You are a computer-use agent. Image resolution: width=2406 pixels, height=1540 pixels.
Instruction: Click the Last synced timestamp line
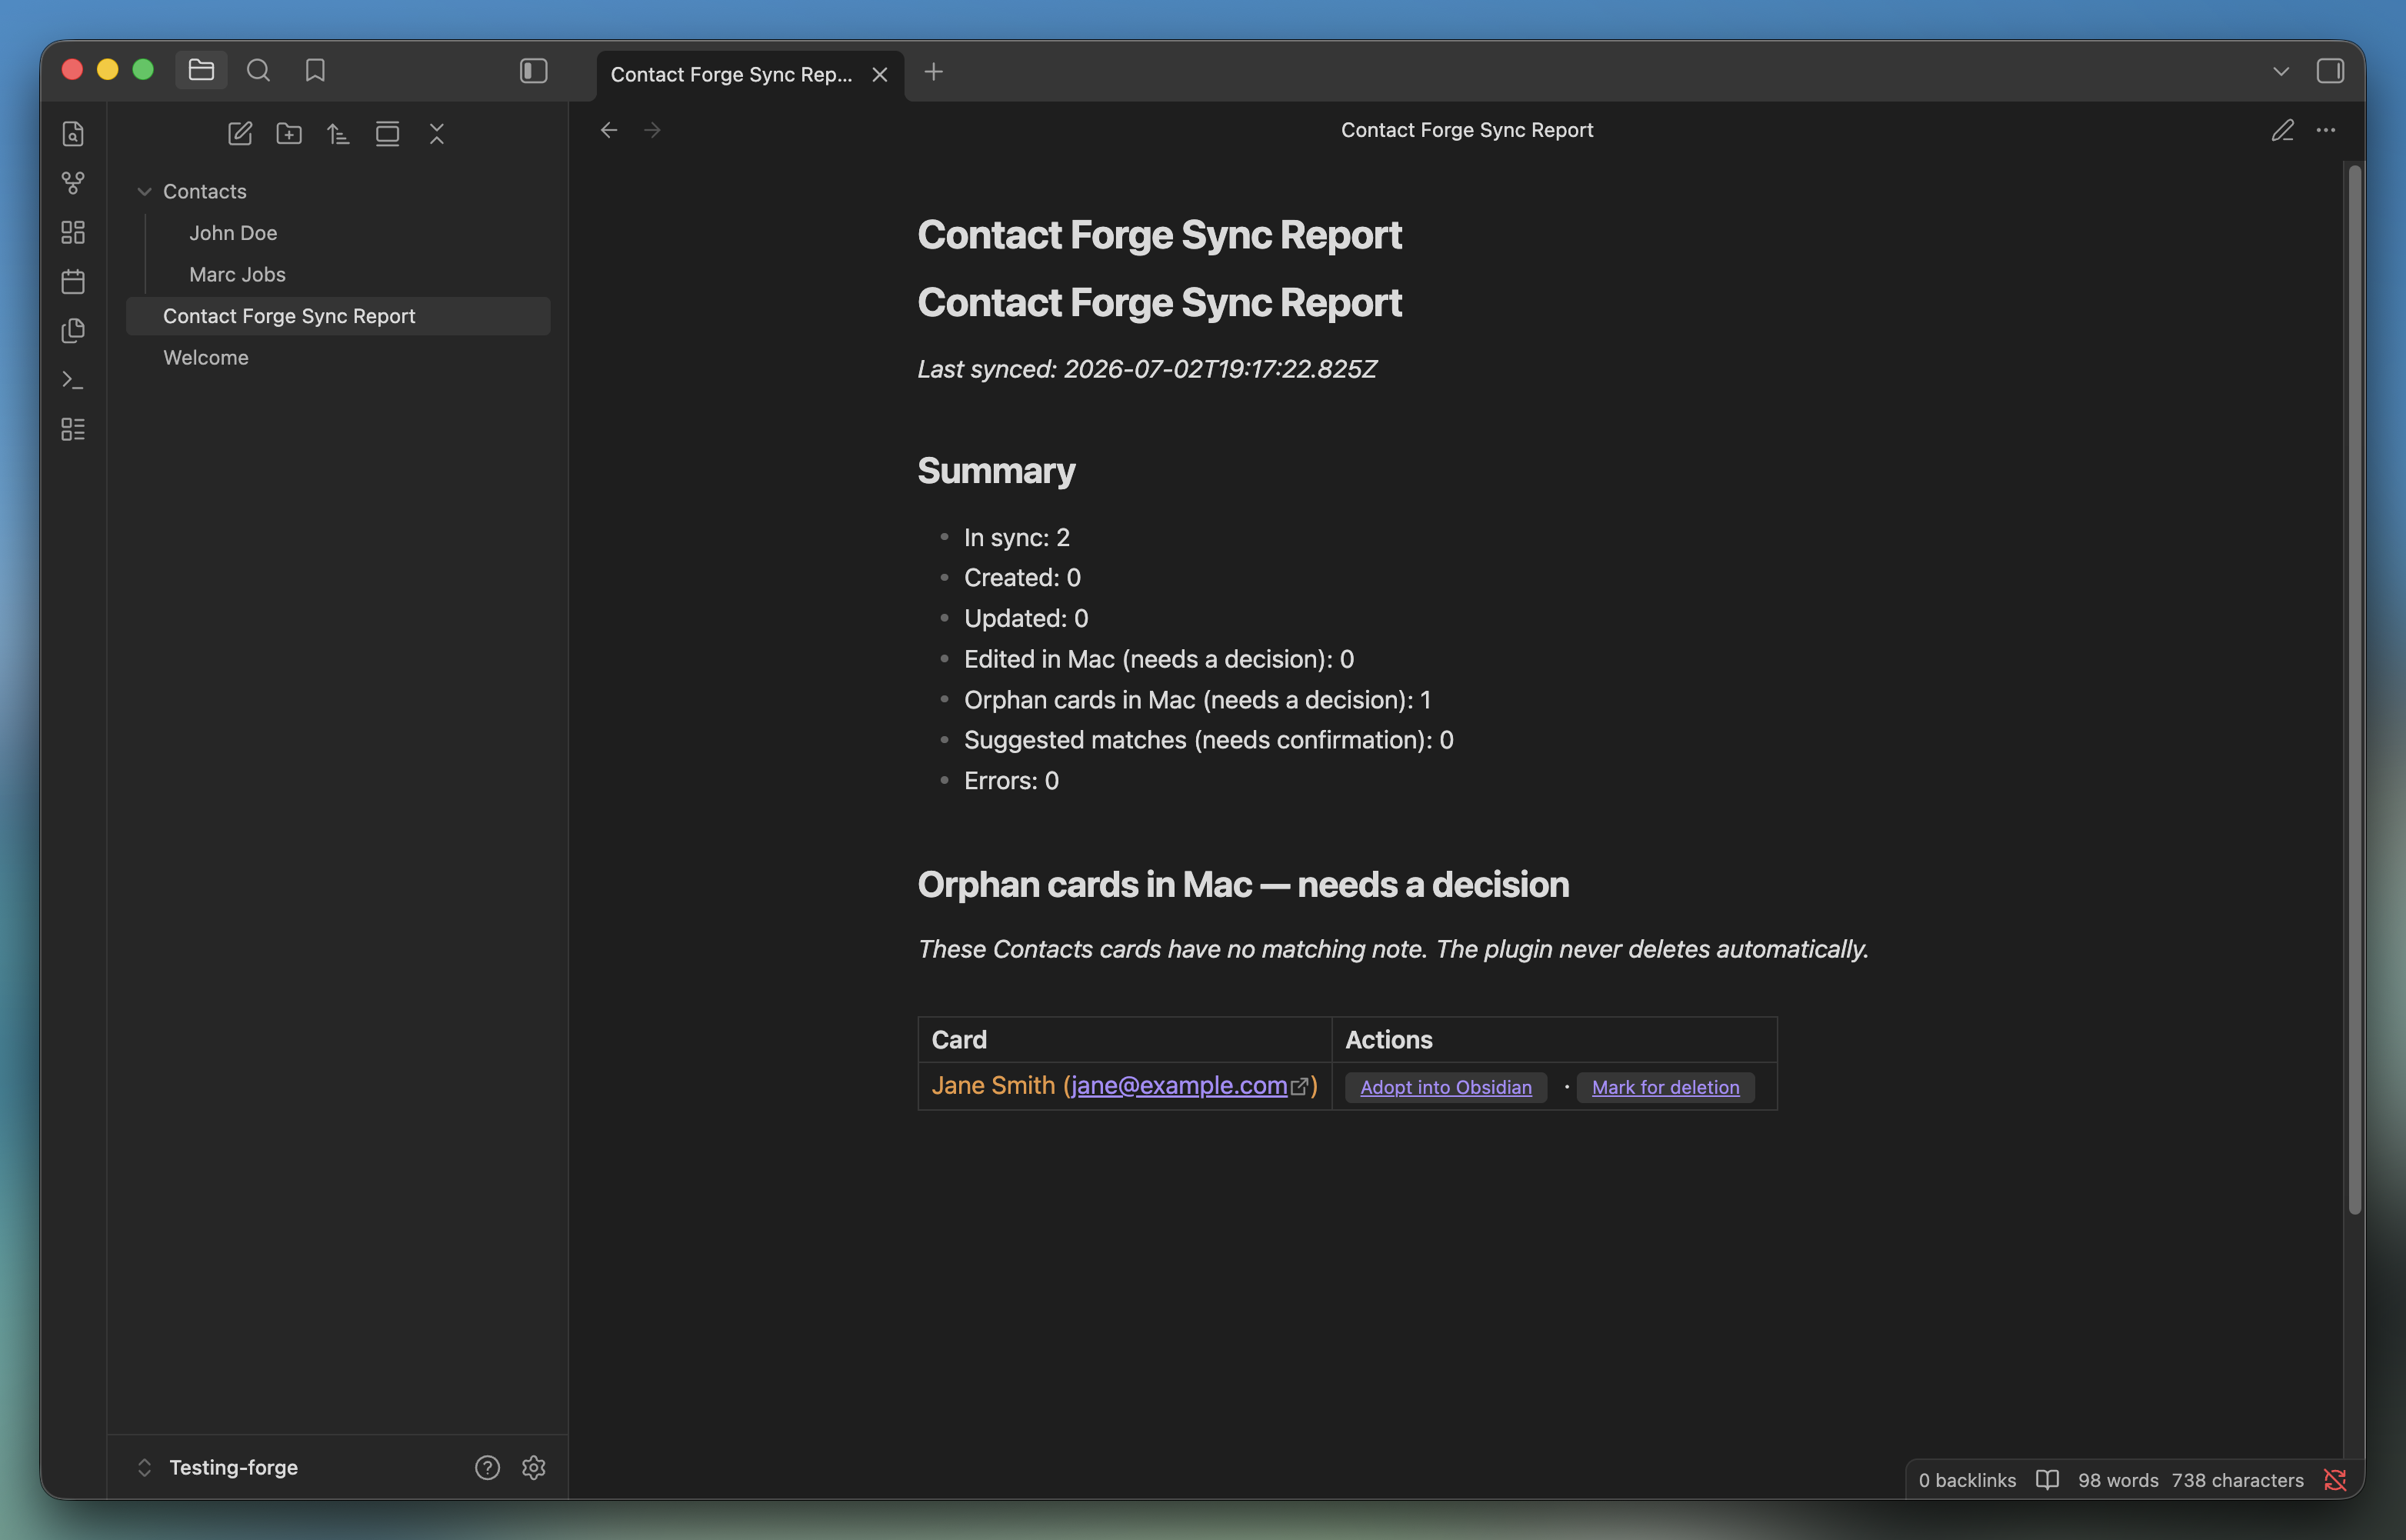point(1147,369)
